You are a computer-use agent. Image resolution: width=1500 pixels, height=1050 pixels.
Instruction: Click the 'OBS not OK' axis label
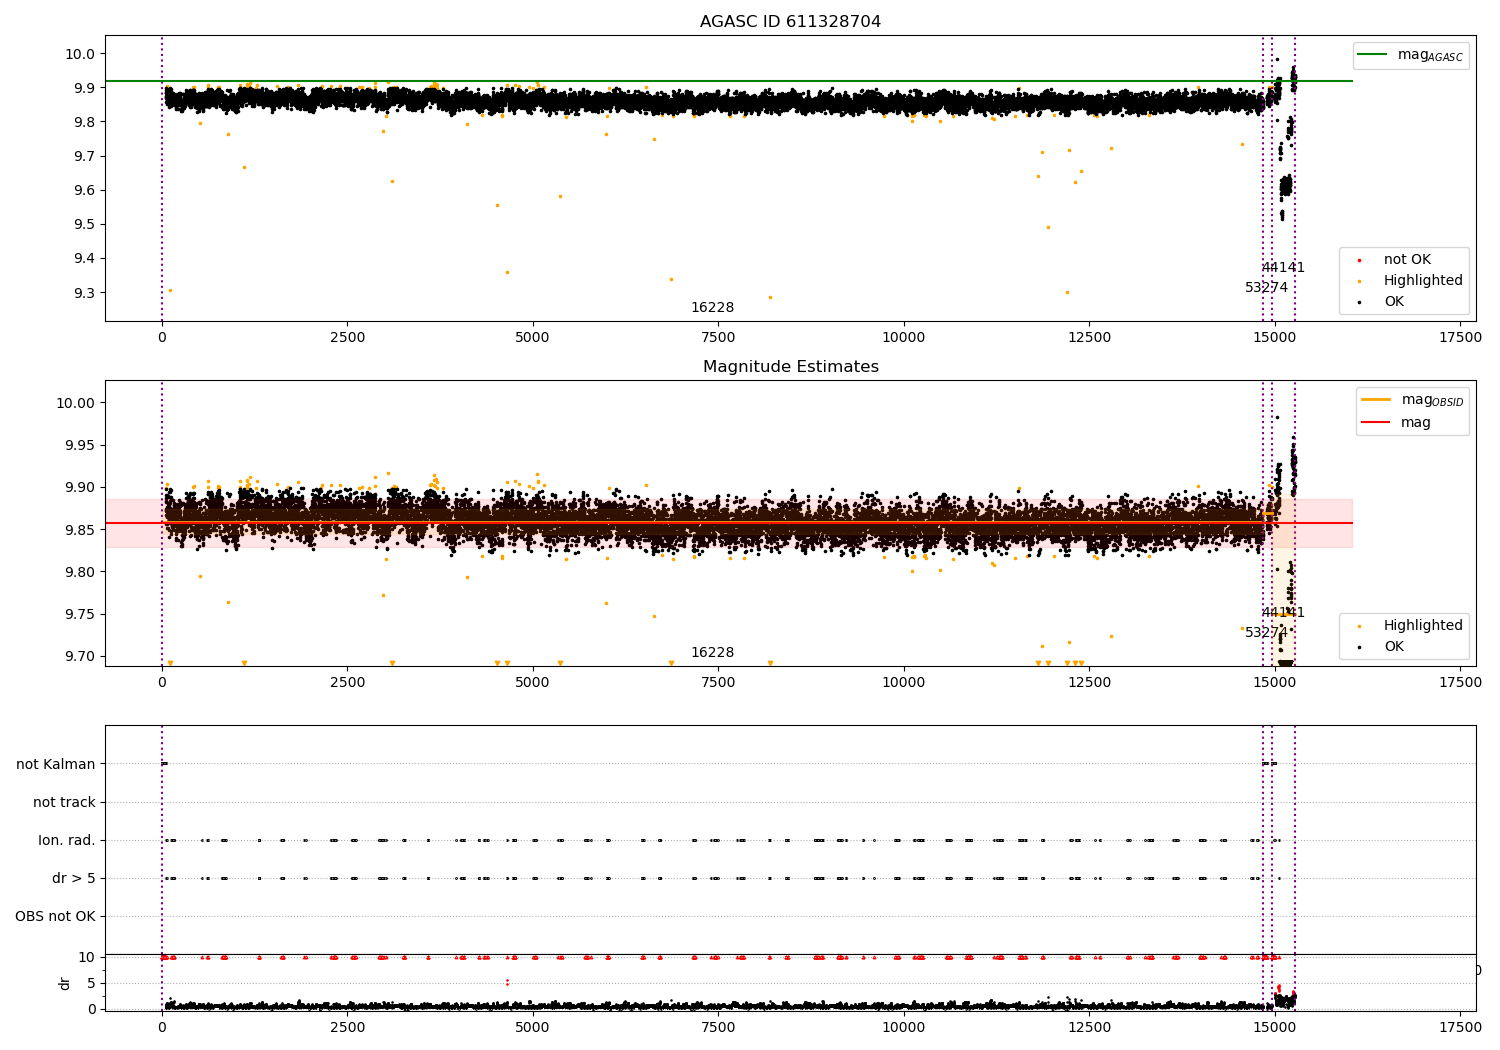55,916
